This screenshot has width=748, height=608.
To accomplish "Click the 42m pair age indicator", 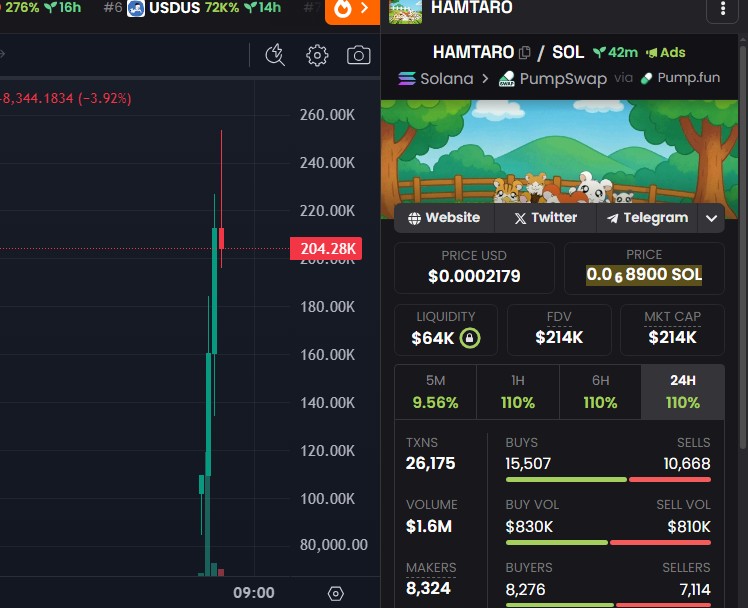I will (x=615, y=52).
